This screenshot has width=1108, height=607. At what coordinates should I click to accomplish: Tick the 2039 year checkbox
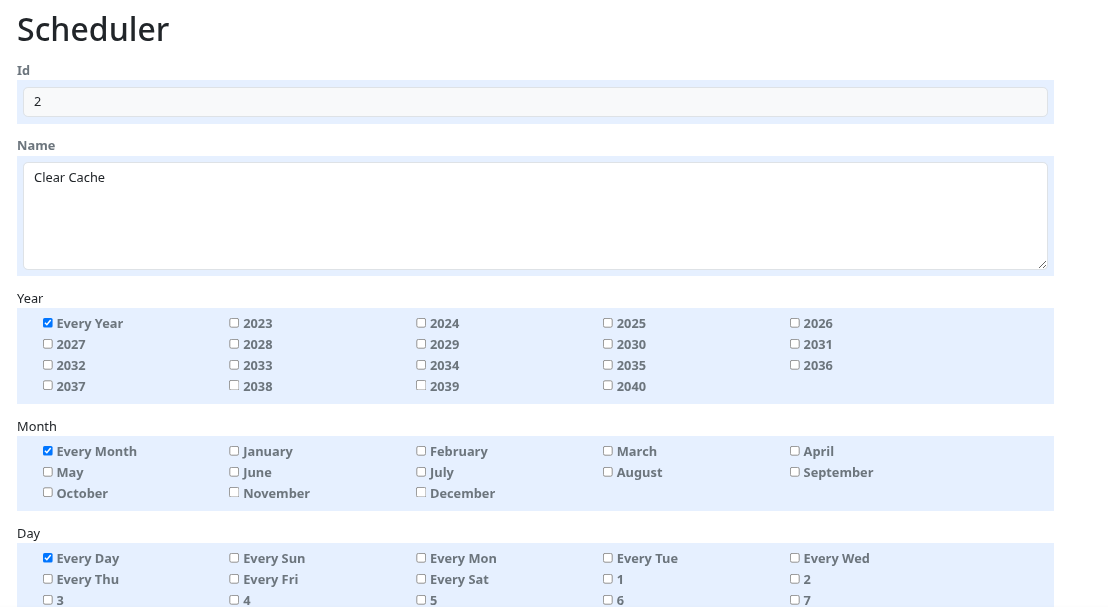(x=421, y=386)
